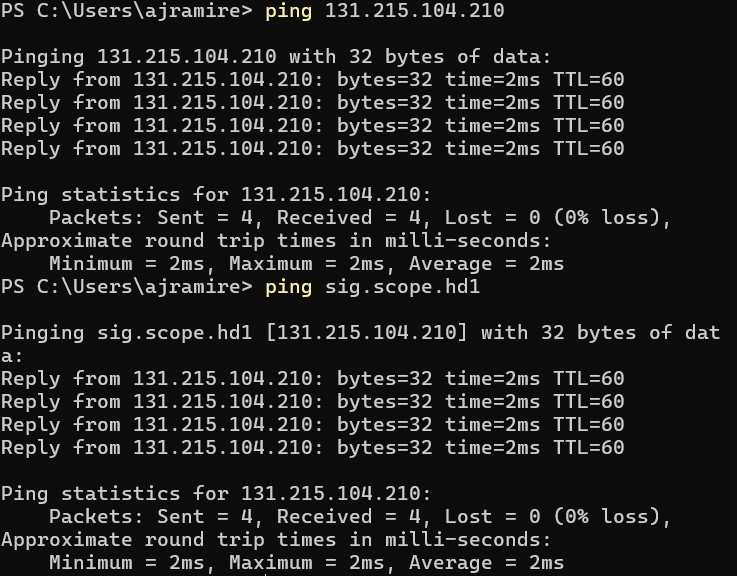Click the wrapped "a:" line fragment

coord(12,356)
